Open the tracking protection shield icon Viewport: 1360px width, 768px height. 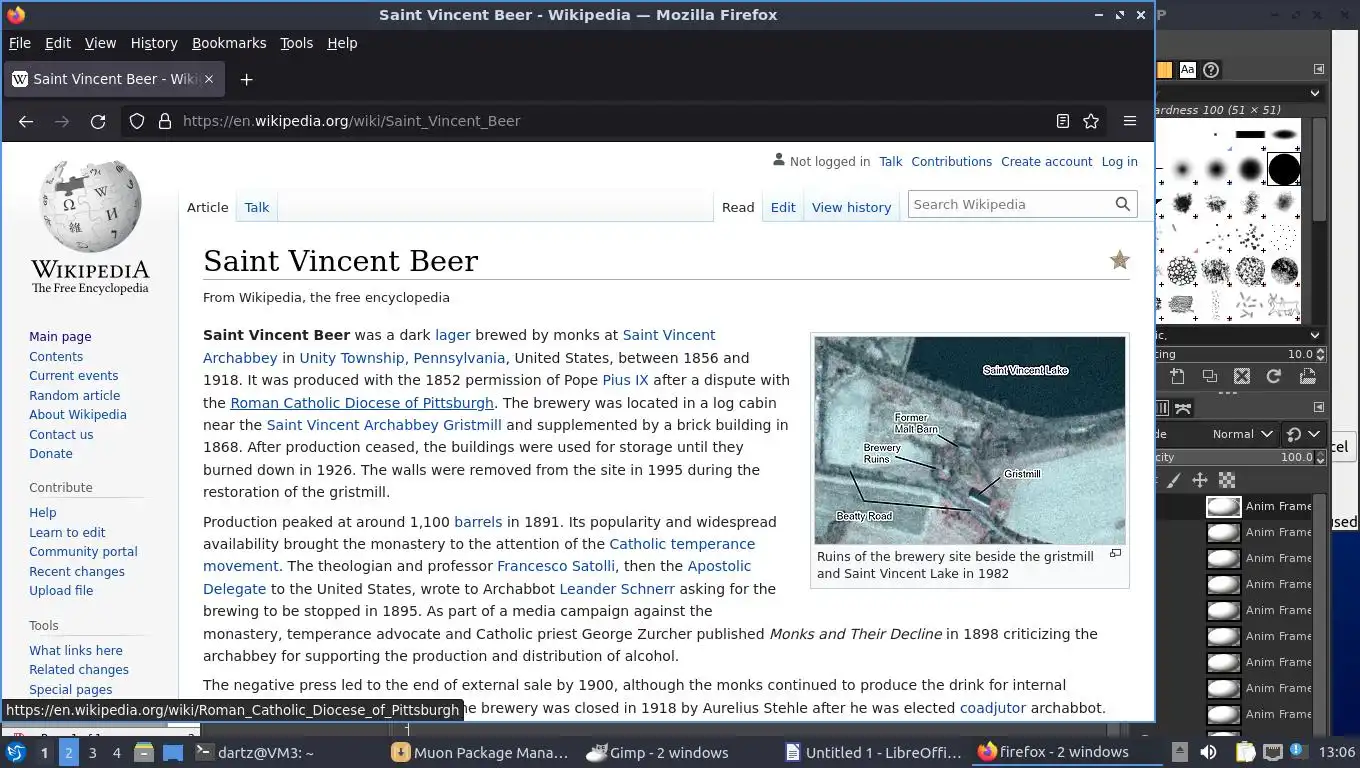point(137,121)
